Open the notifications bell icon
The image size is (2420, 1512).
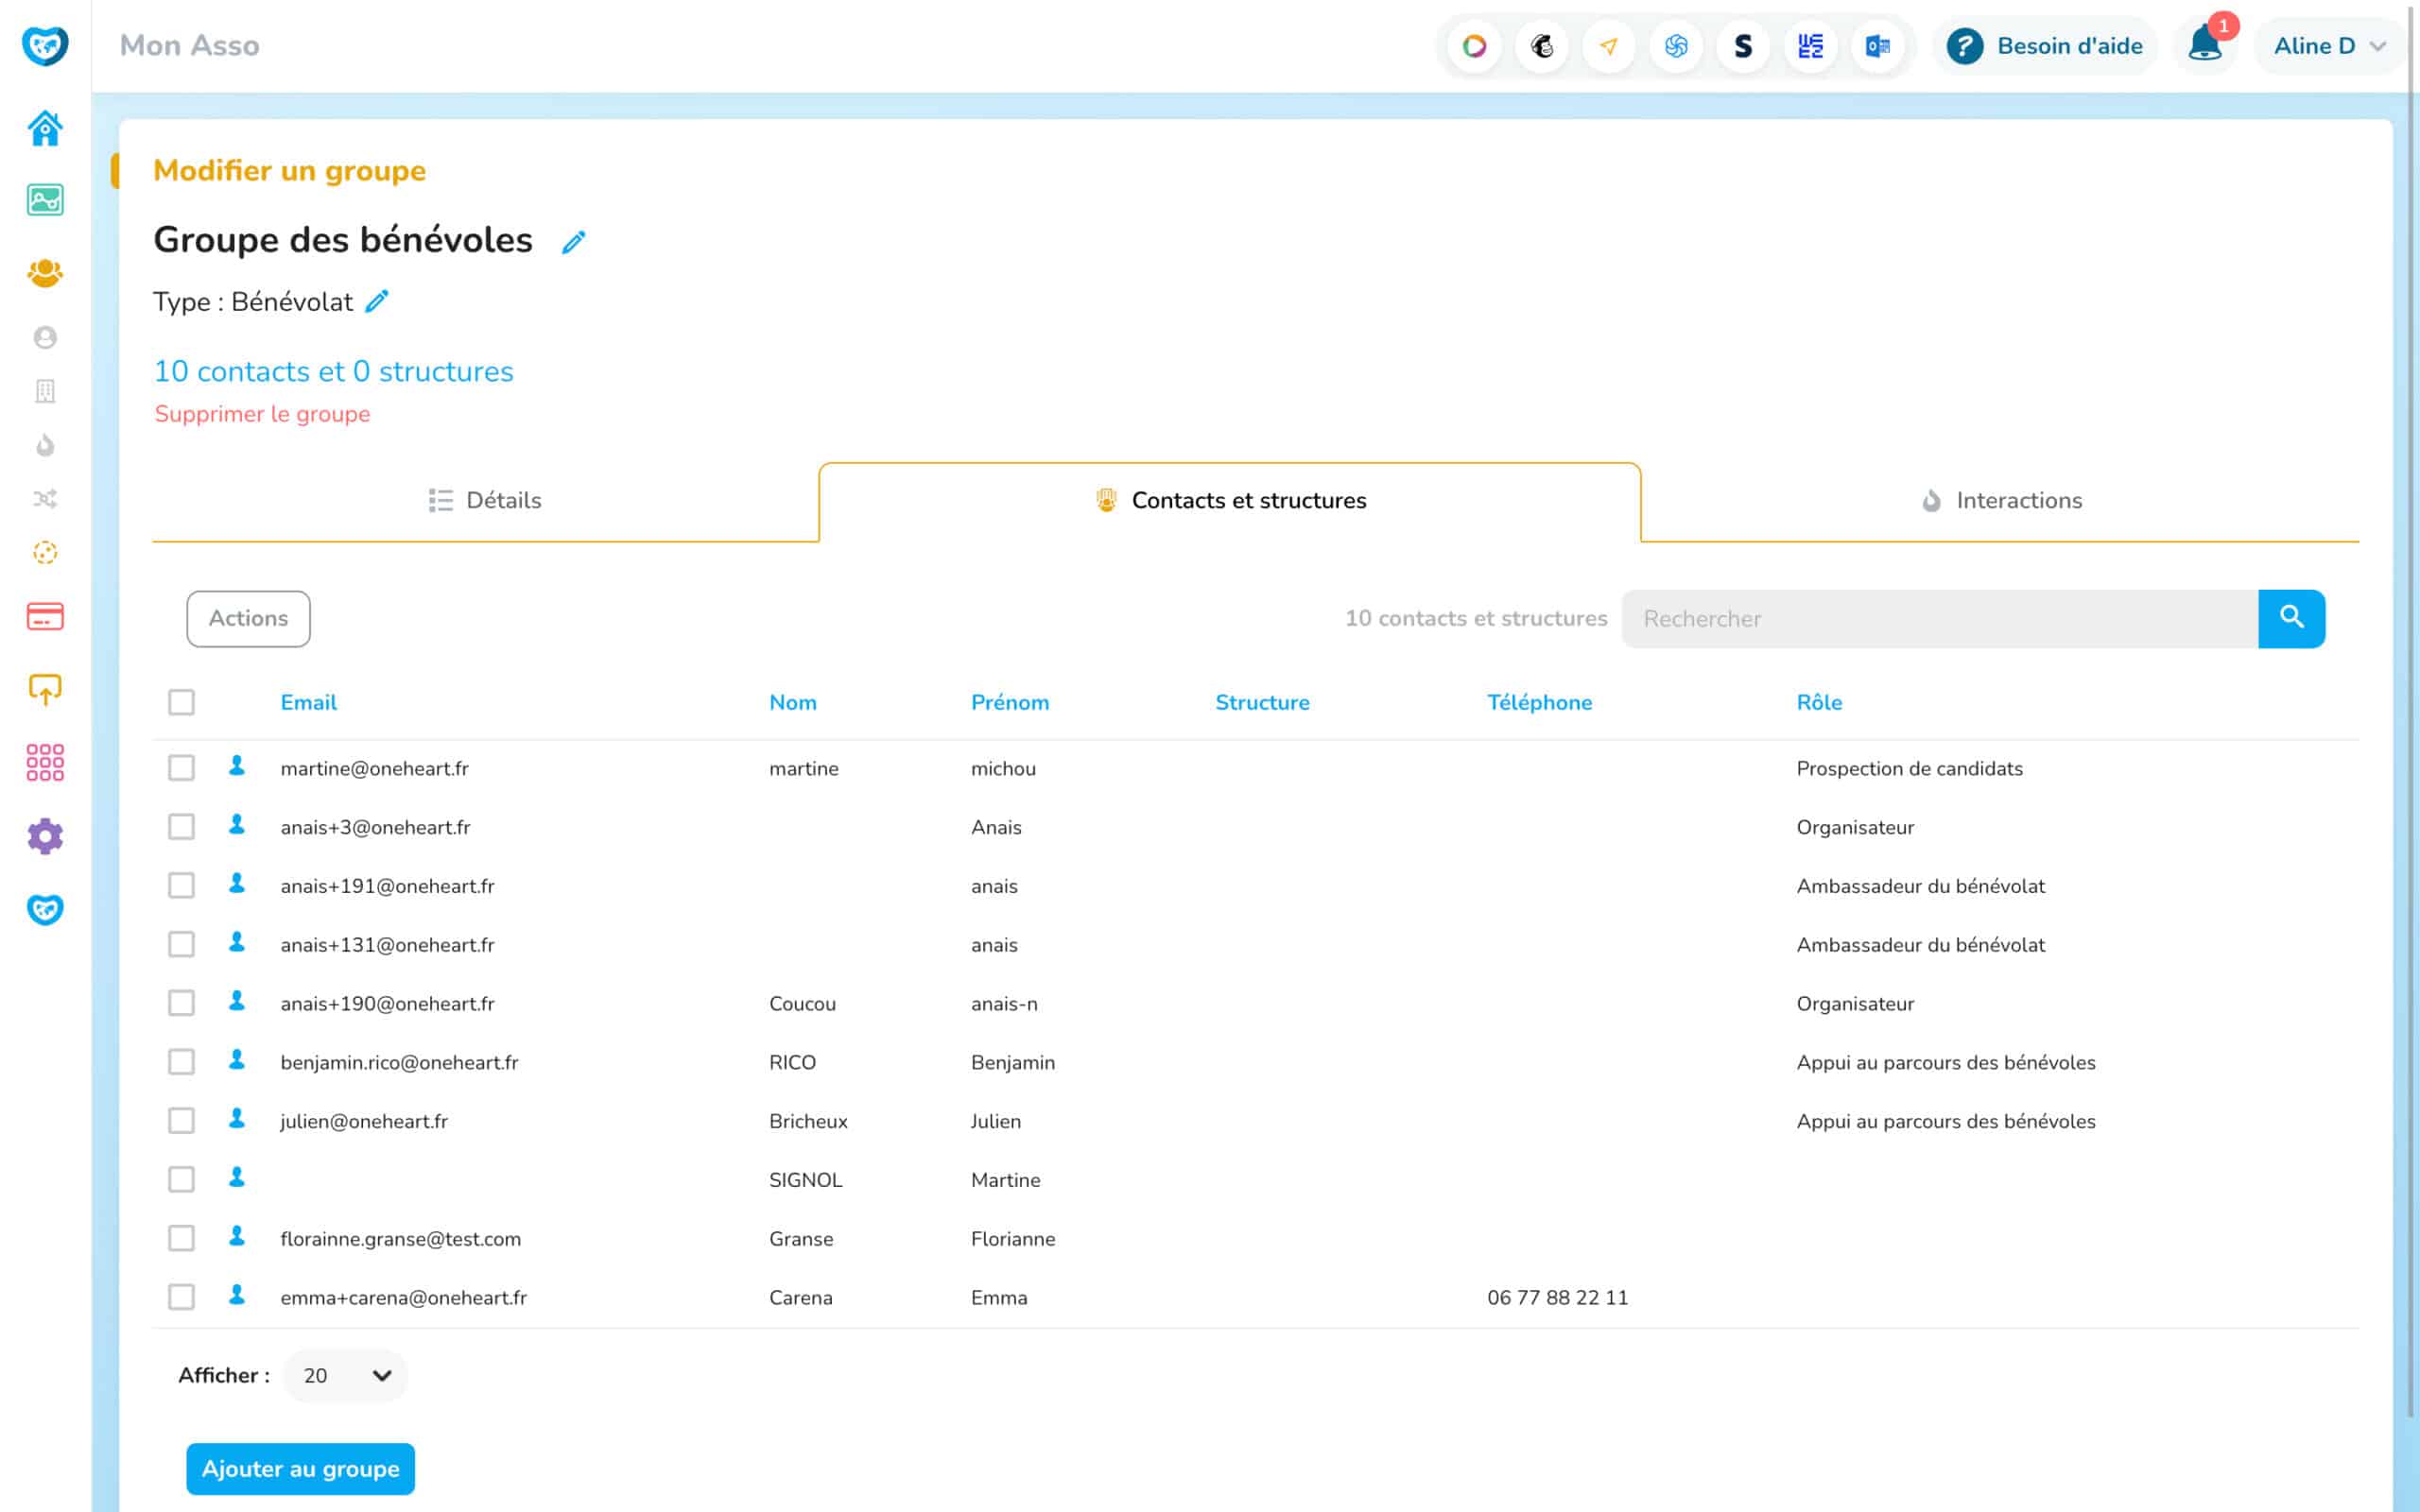[x=2204, y=46]
